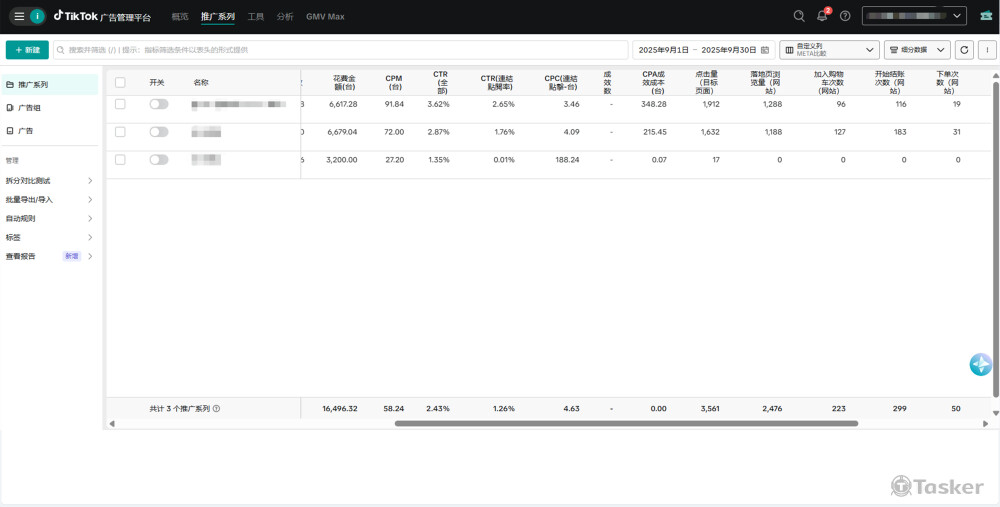This screenshot has width=1000, height=507.
Task: Open the 细分数据 breakdown dropdown
Action: coord(917,50)
